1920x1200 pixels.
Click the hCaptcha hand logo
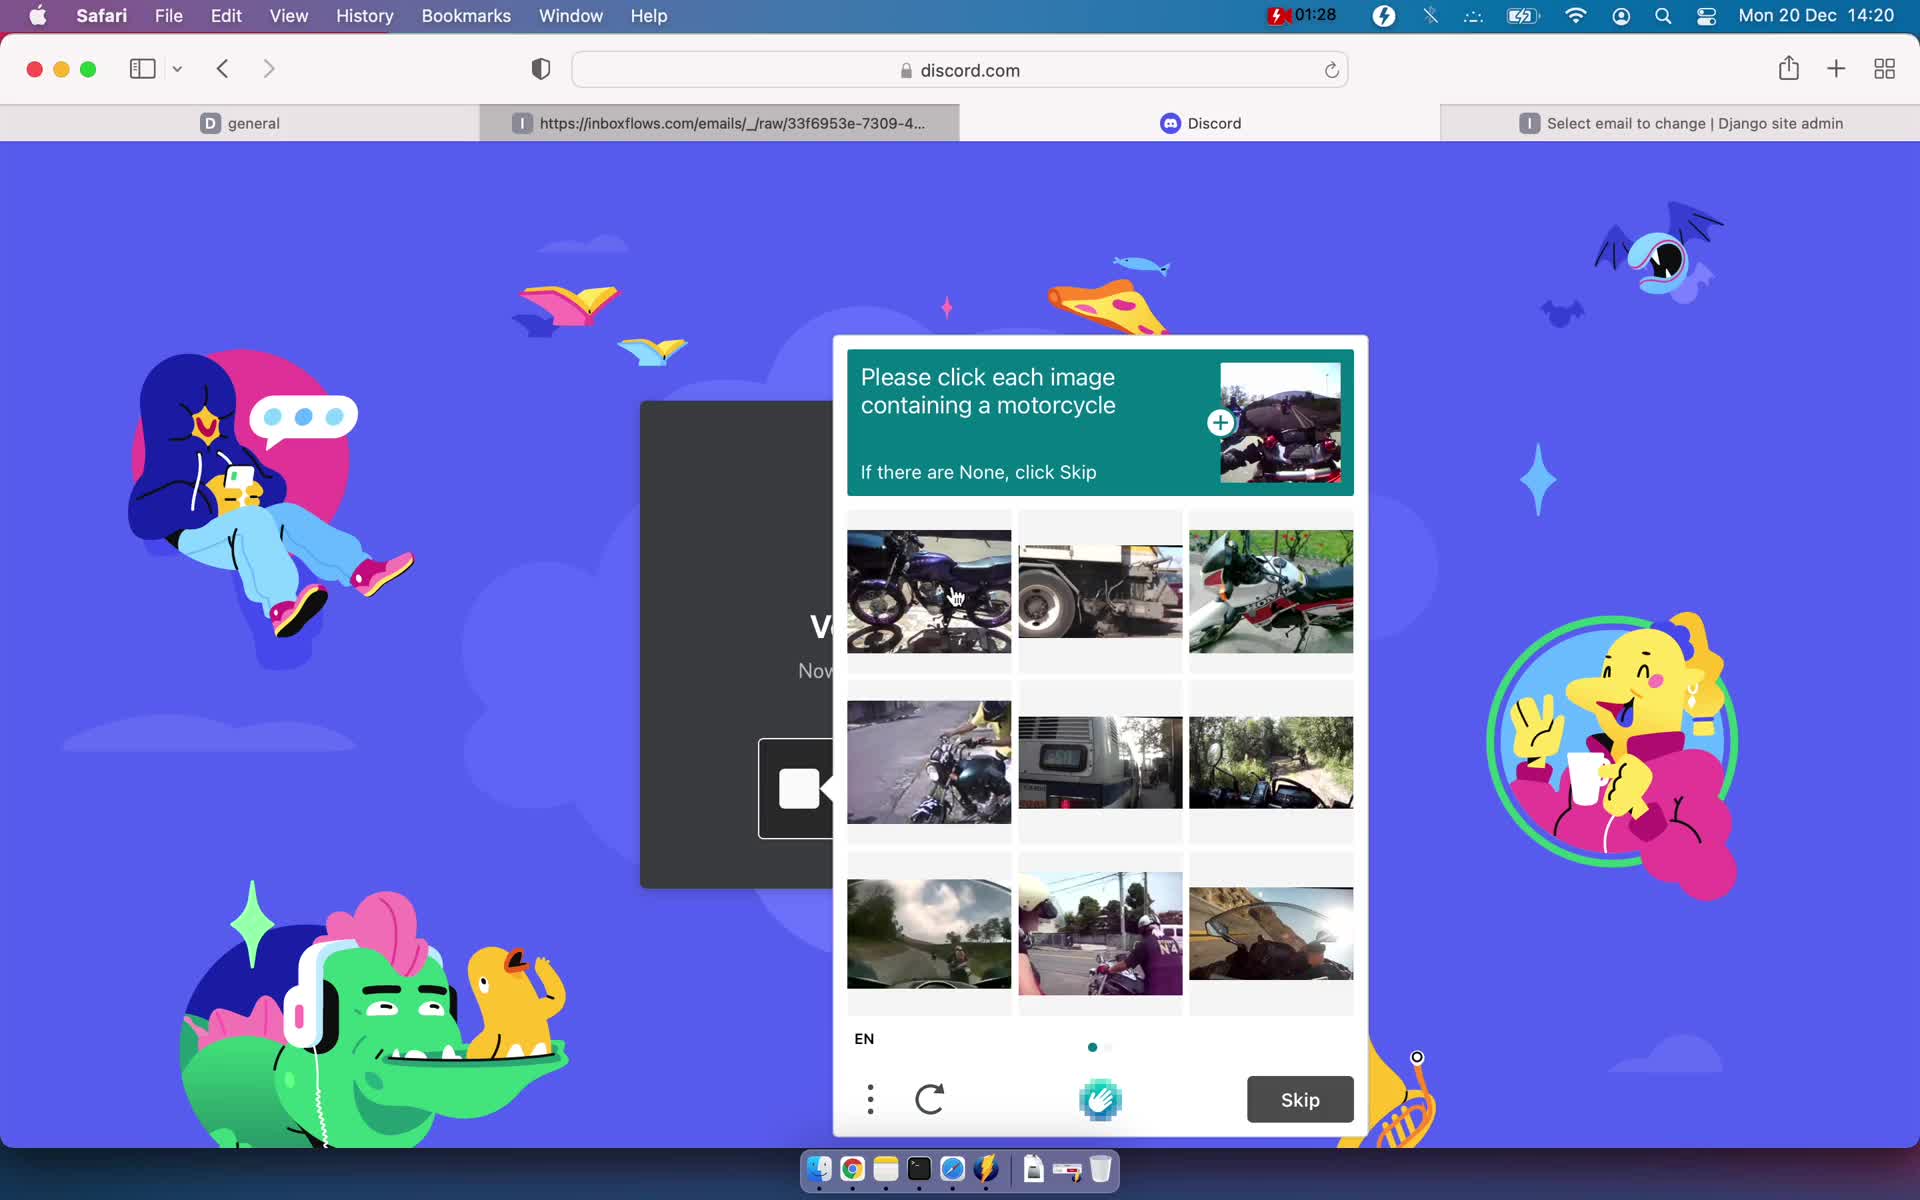coord(1100,1099)
